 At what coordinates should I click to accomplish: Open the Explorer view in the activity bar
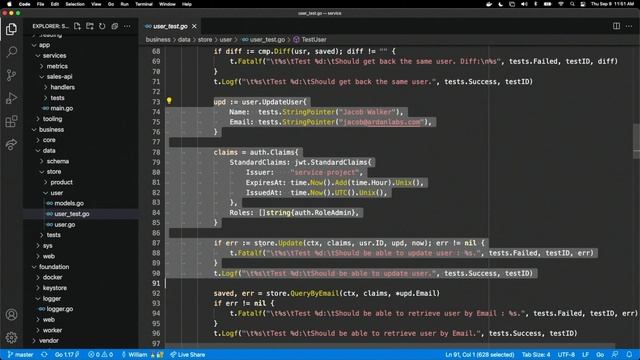point(11,29)
